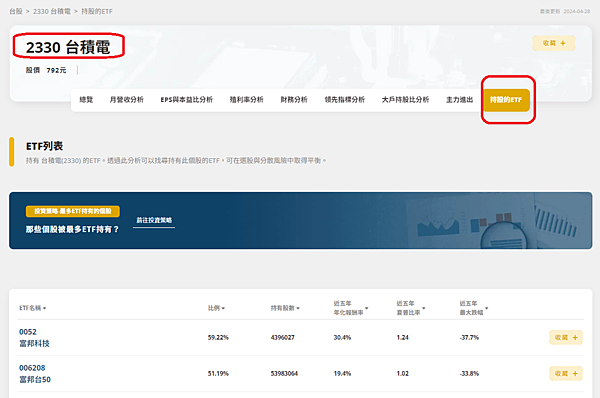The width and height of the screenshot is (600, 398).
Task: Sort by 近五年夏普比率 column
Action: coord(411,308)
